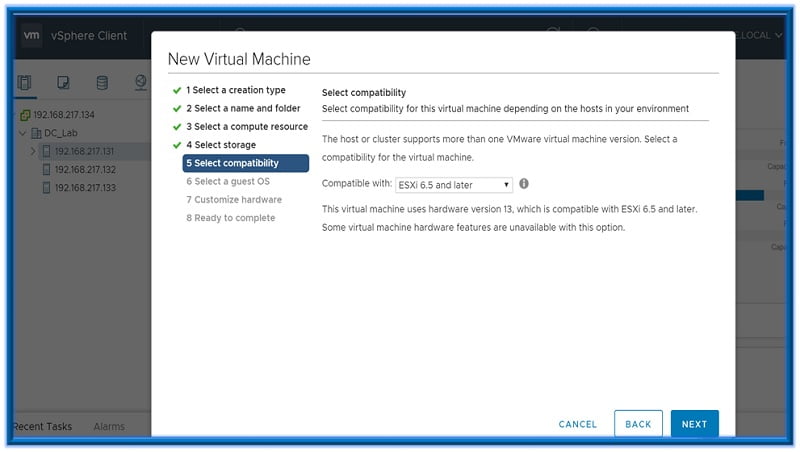Click the vCenter icon for 192.168.217.134
This screenshot has height=452, width=800.
25,115
